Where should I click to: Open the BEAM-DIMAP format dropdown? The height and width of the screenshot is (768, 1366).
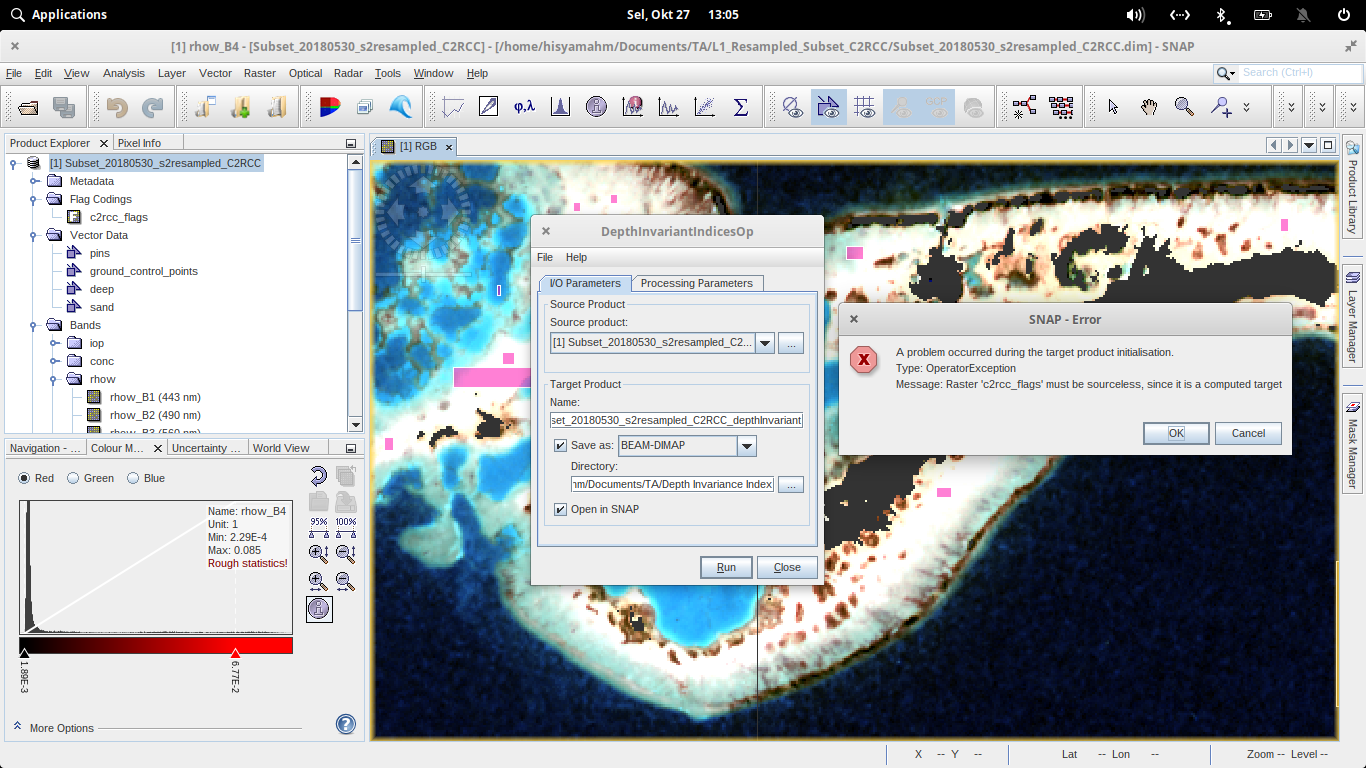point(746,446)
